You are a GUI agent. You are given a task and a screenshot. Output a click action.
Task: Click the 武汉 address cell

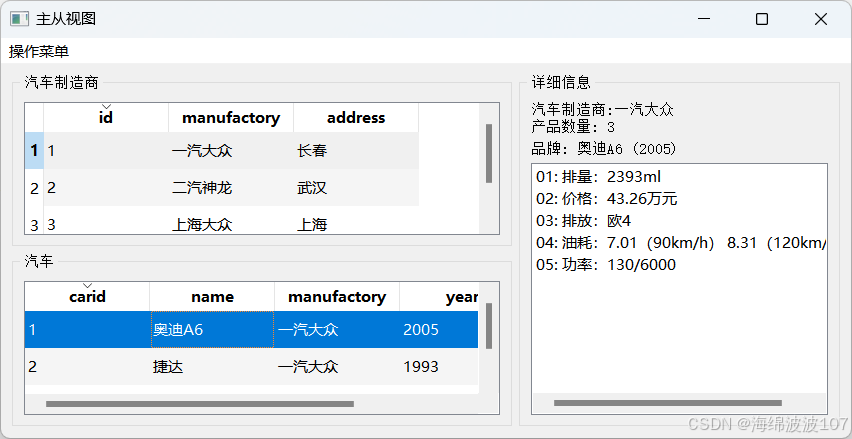point(356,188)
